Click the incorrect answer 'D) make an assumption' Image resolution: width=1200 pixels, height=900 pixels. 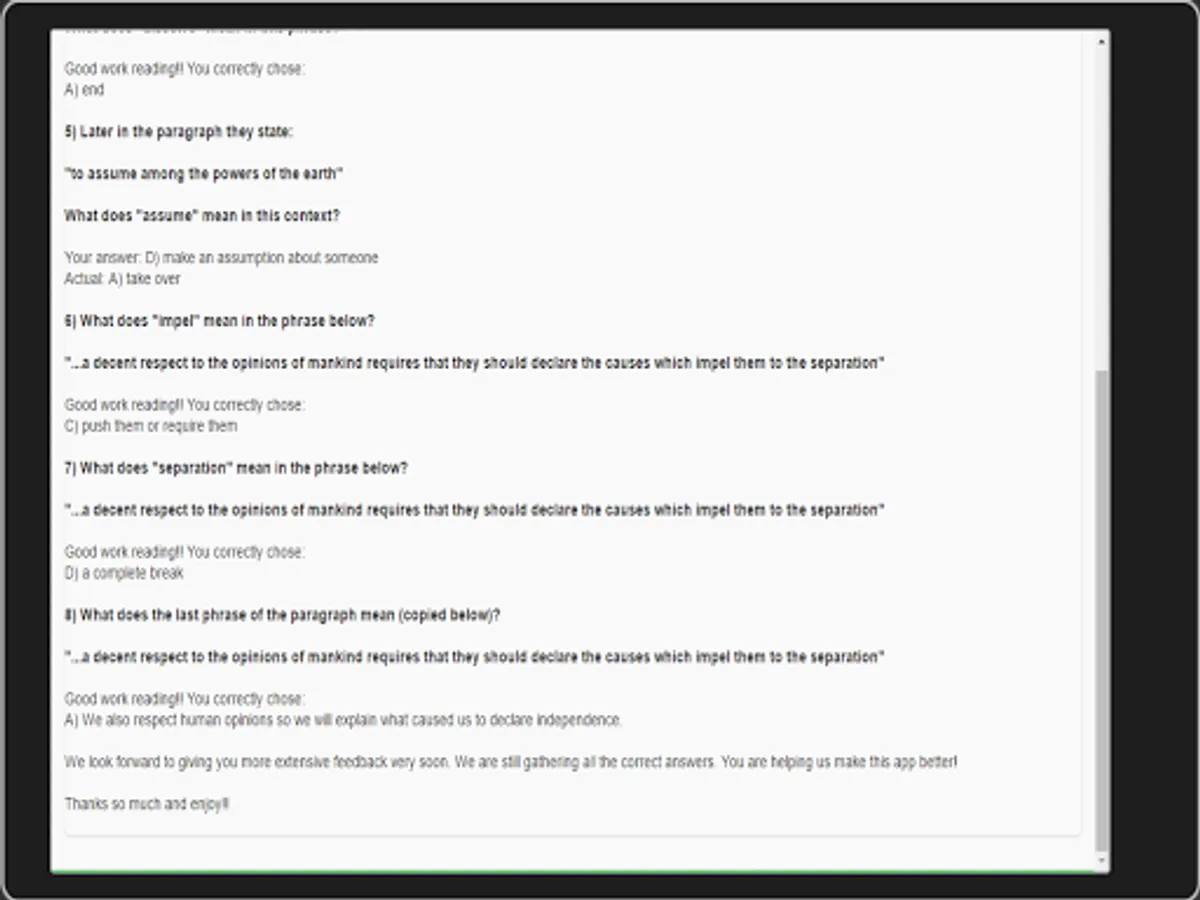[x=222, y=258]
